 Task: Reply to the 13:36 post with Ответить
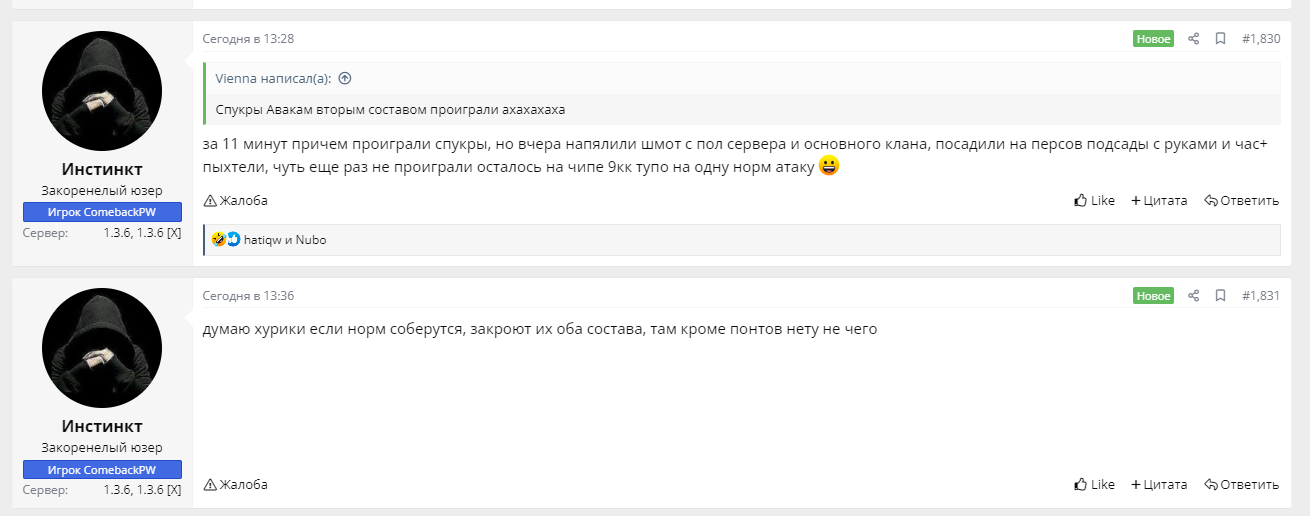click(x=1241, y=484)
